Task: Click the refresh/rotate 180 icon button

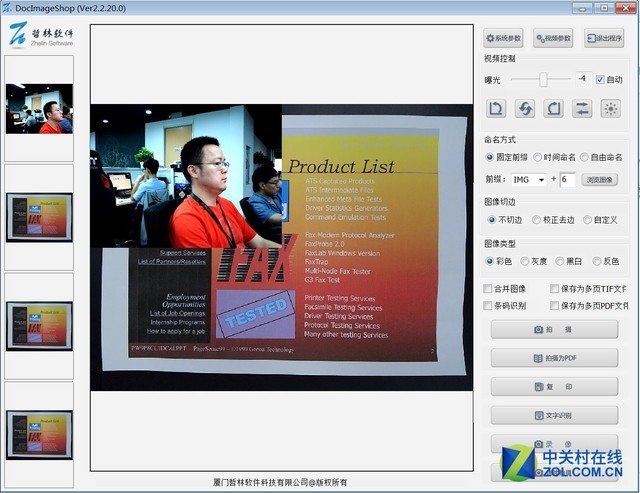Action: click(524, 108)
